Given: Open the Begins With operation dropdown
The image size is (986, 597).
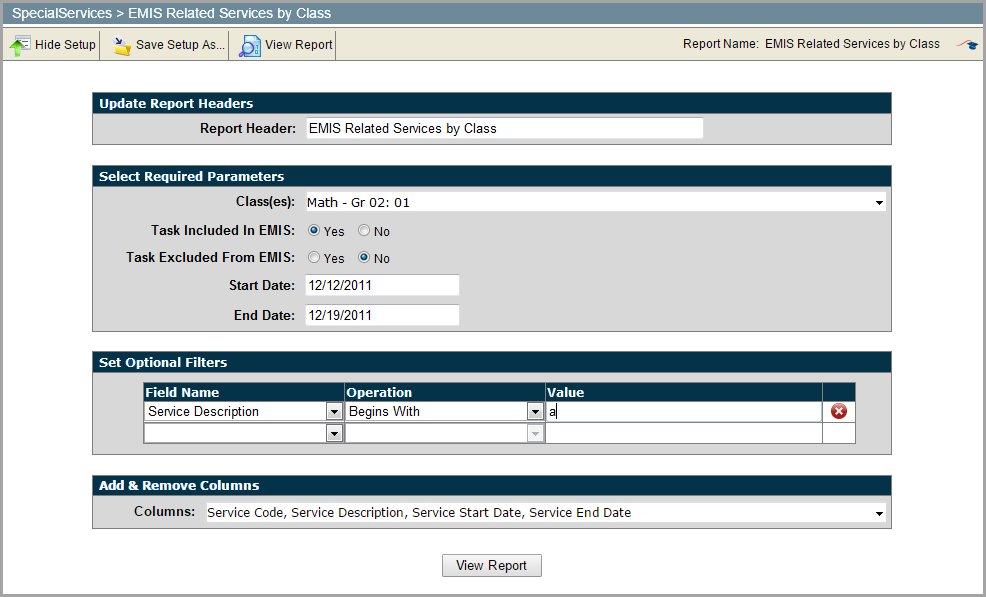Looking at the screenshot, I should (x=535, y=411).
